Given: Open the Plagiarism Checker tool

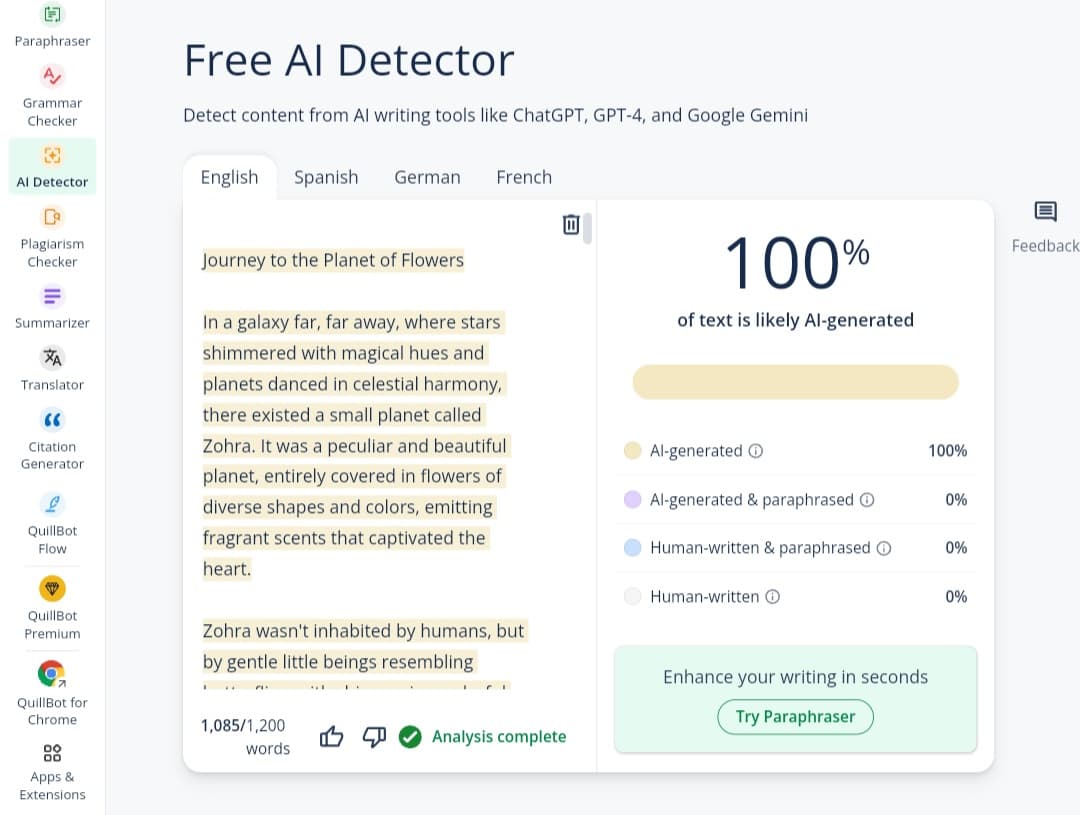Looking at the screenshot, I should [x=52, y=217].
